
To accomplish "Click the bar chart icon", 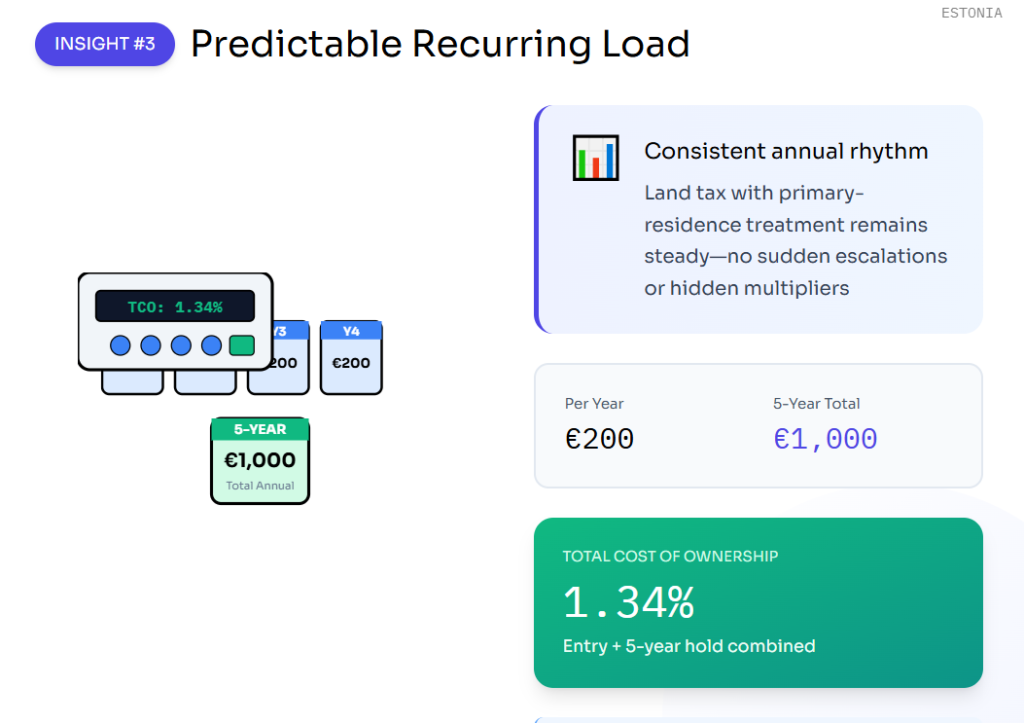I will [595, 158].
